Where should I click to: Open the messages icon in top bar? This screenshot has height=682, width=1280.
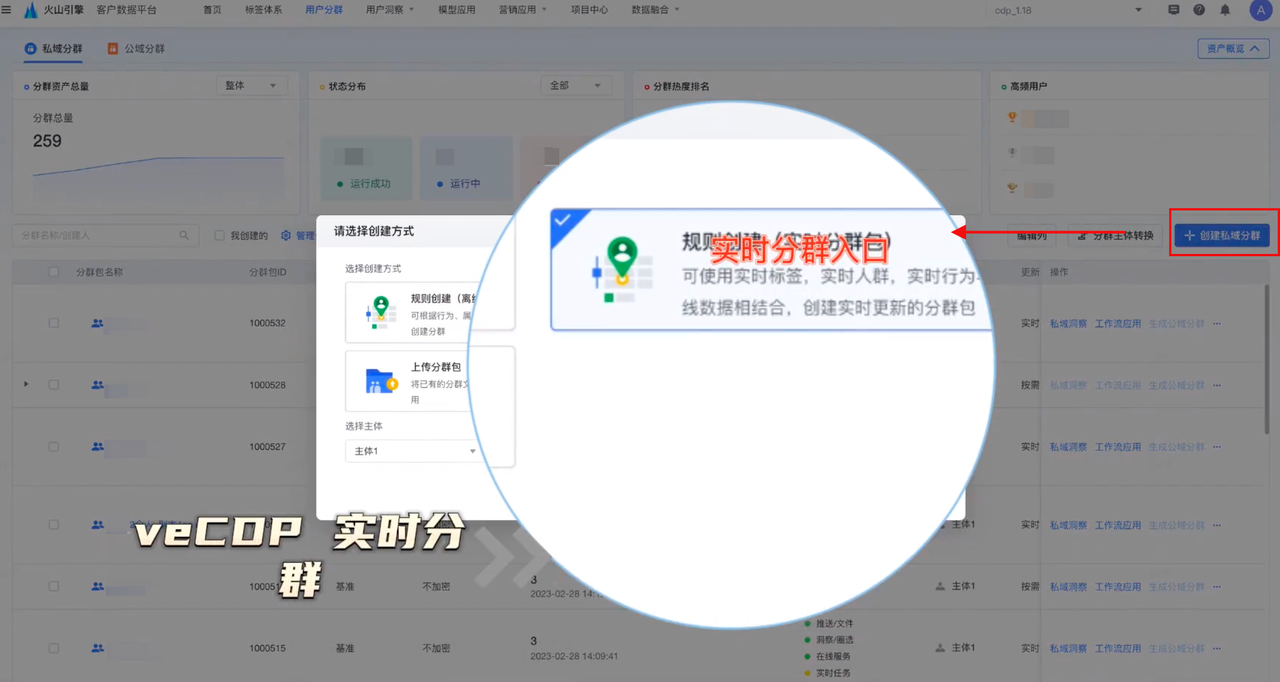coord(1174,10)
